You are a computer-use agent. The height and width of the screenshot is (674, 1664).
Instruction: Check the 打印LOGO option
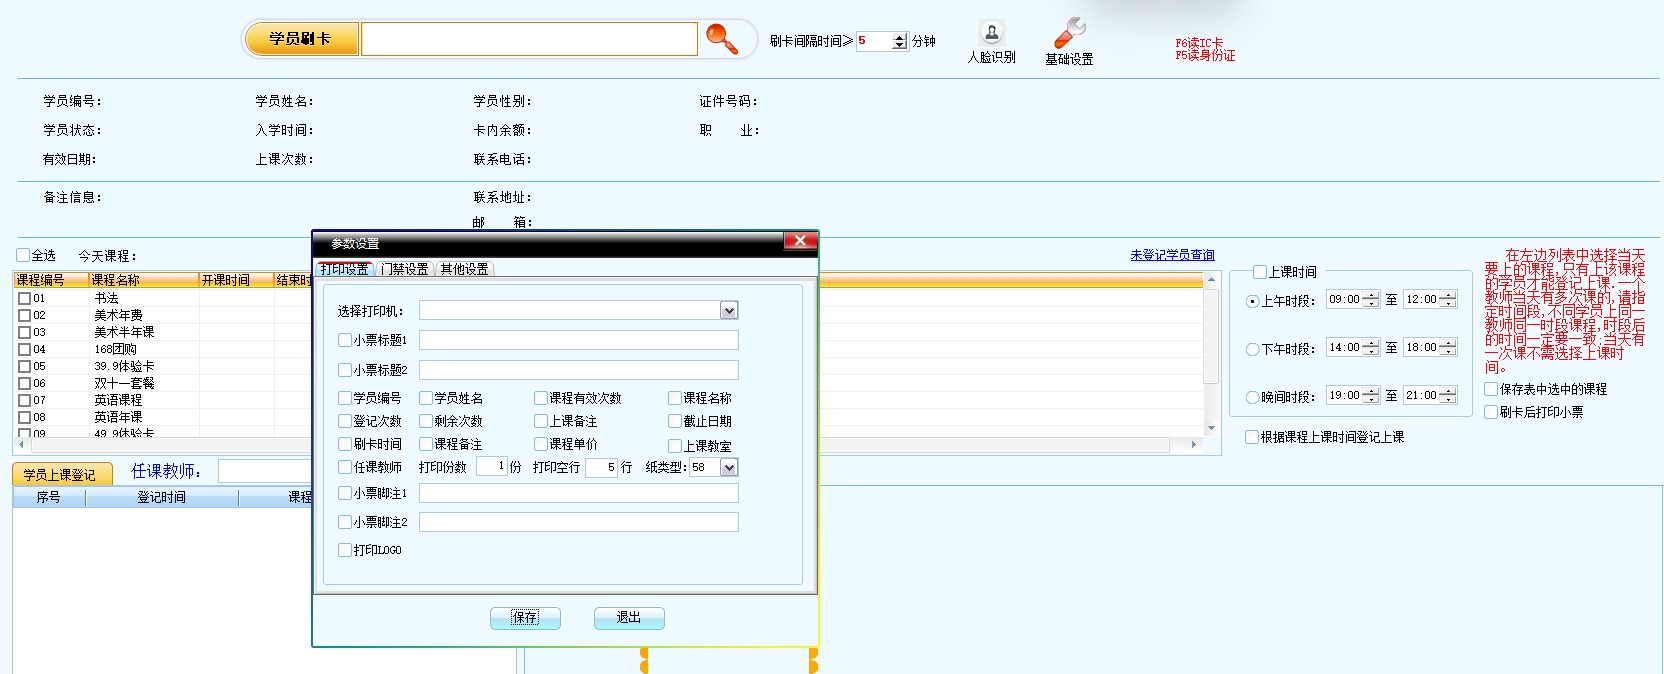point(345,550)
